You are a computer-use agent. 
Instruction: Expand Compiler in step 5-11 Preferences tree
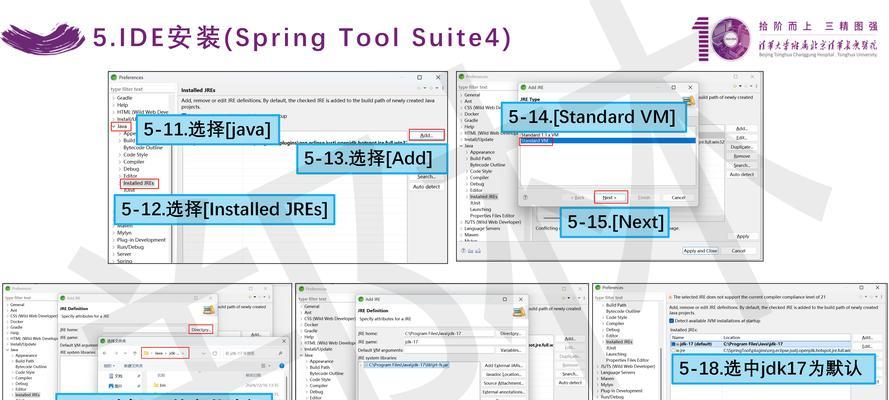[120, 162]
